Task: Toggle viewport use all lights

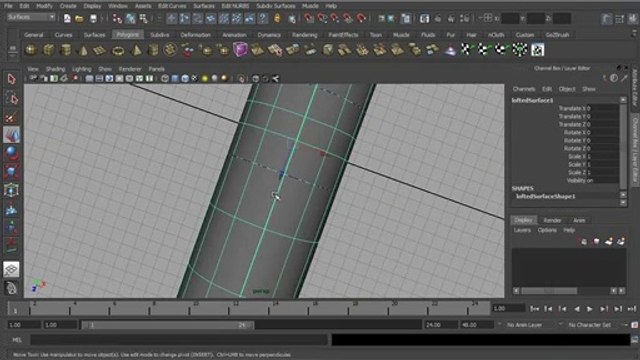Action: (205, 78)
